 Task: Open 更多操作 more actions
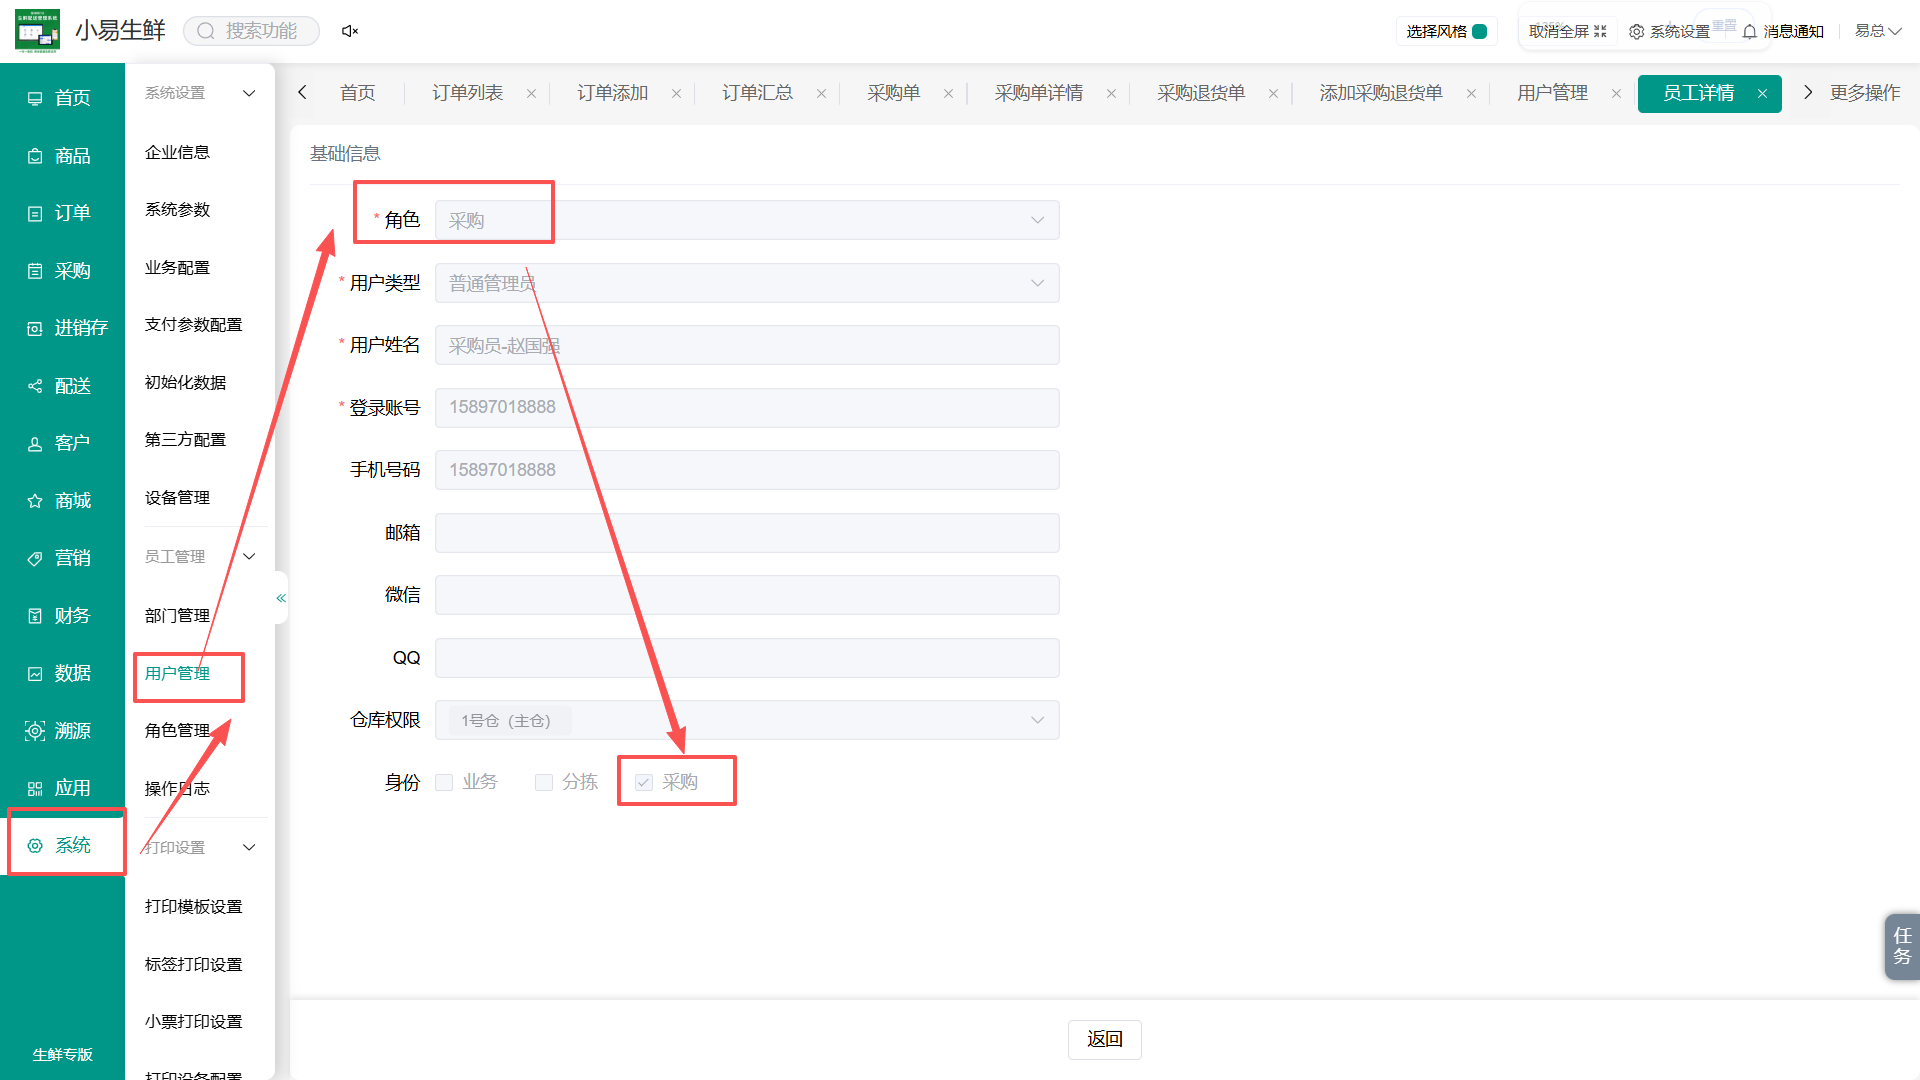pyautogui.click(x=1865, y=93)
